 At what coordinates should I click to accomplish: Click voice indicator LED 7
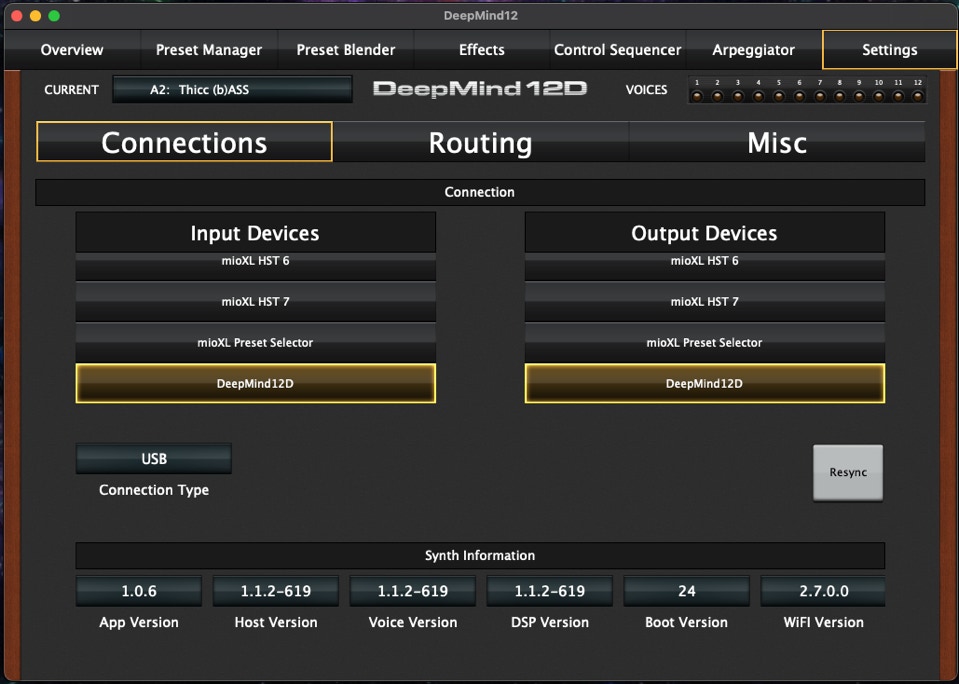point(820,95)
